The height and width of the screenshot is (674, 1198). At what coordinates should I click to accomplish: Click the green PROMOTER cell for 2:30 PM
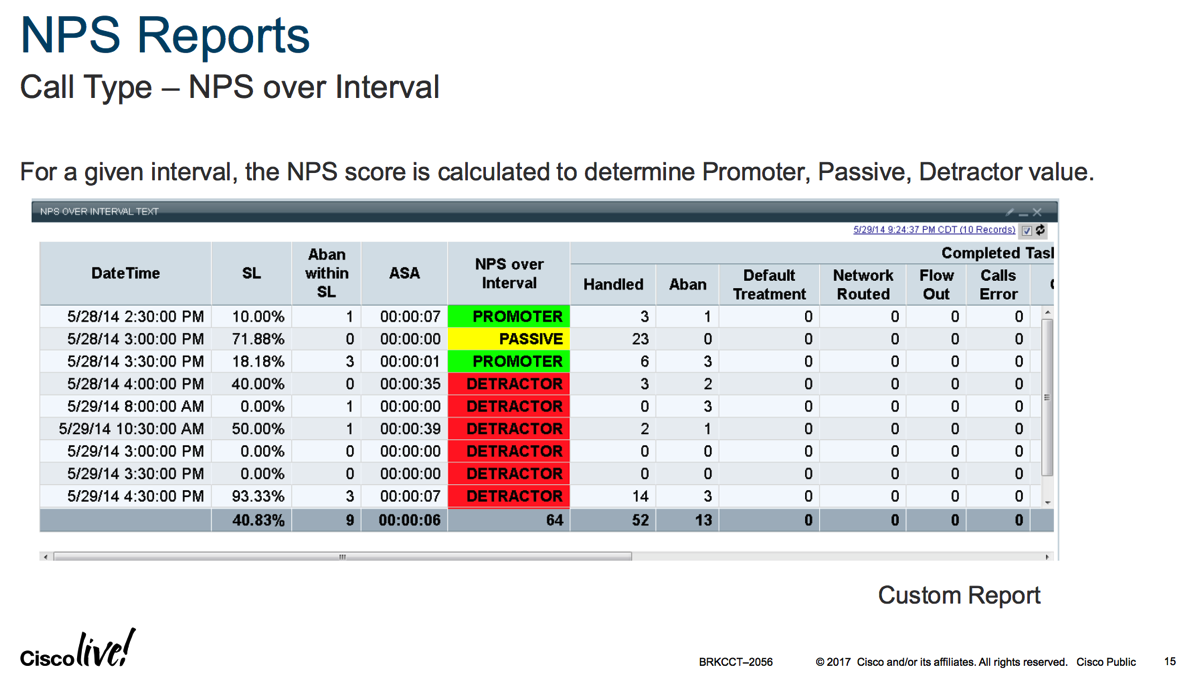click(509, 316)
